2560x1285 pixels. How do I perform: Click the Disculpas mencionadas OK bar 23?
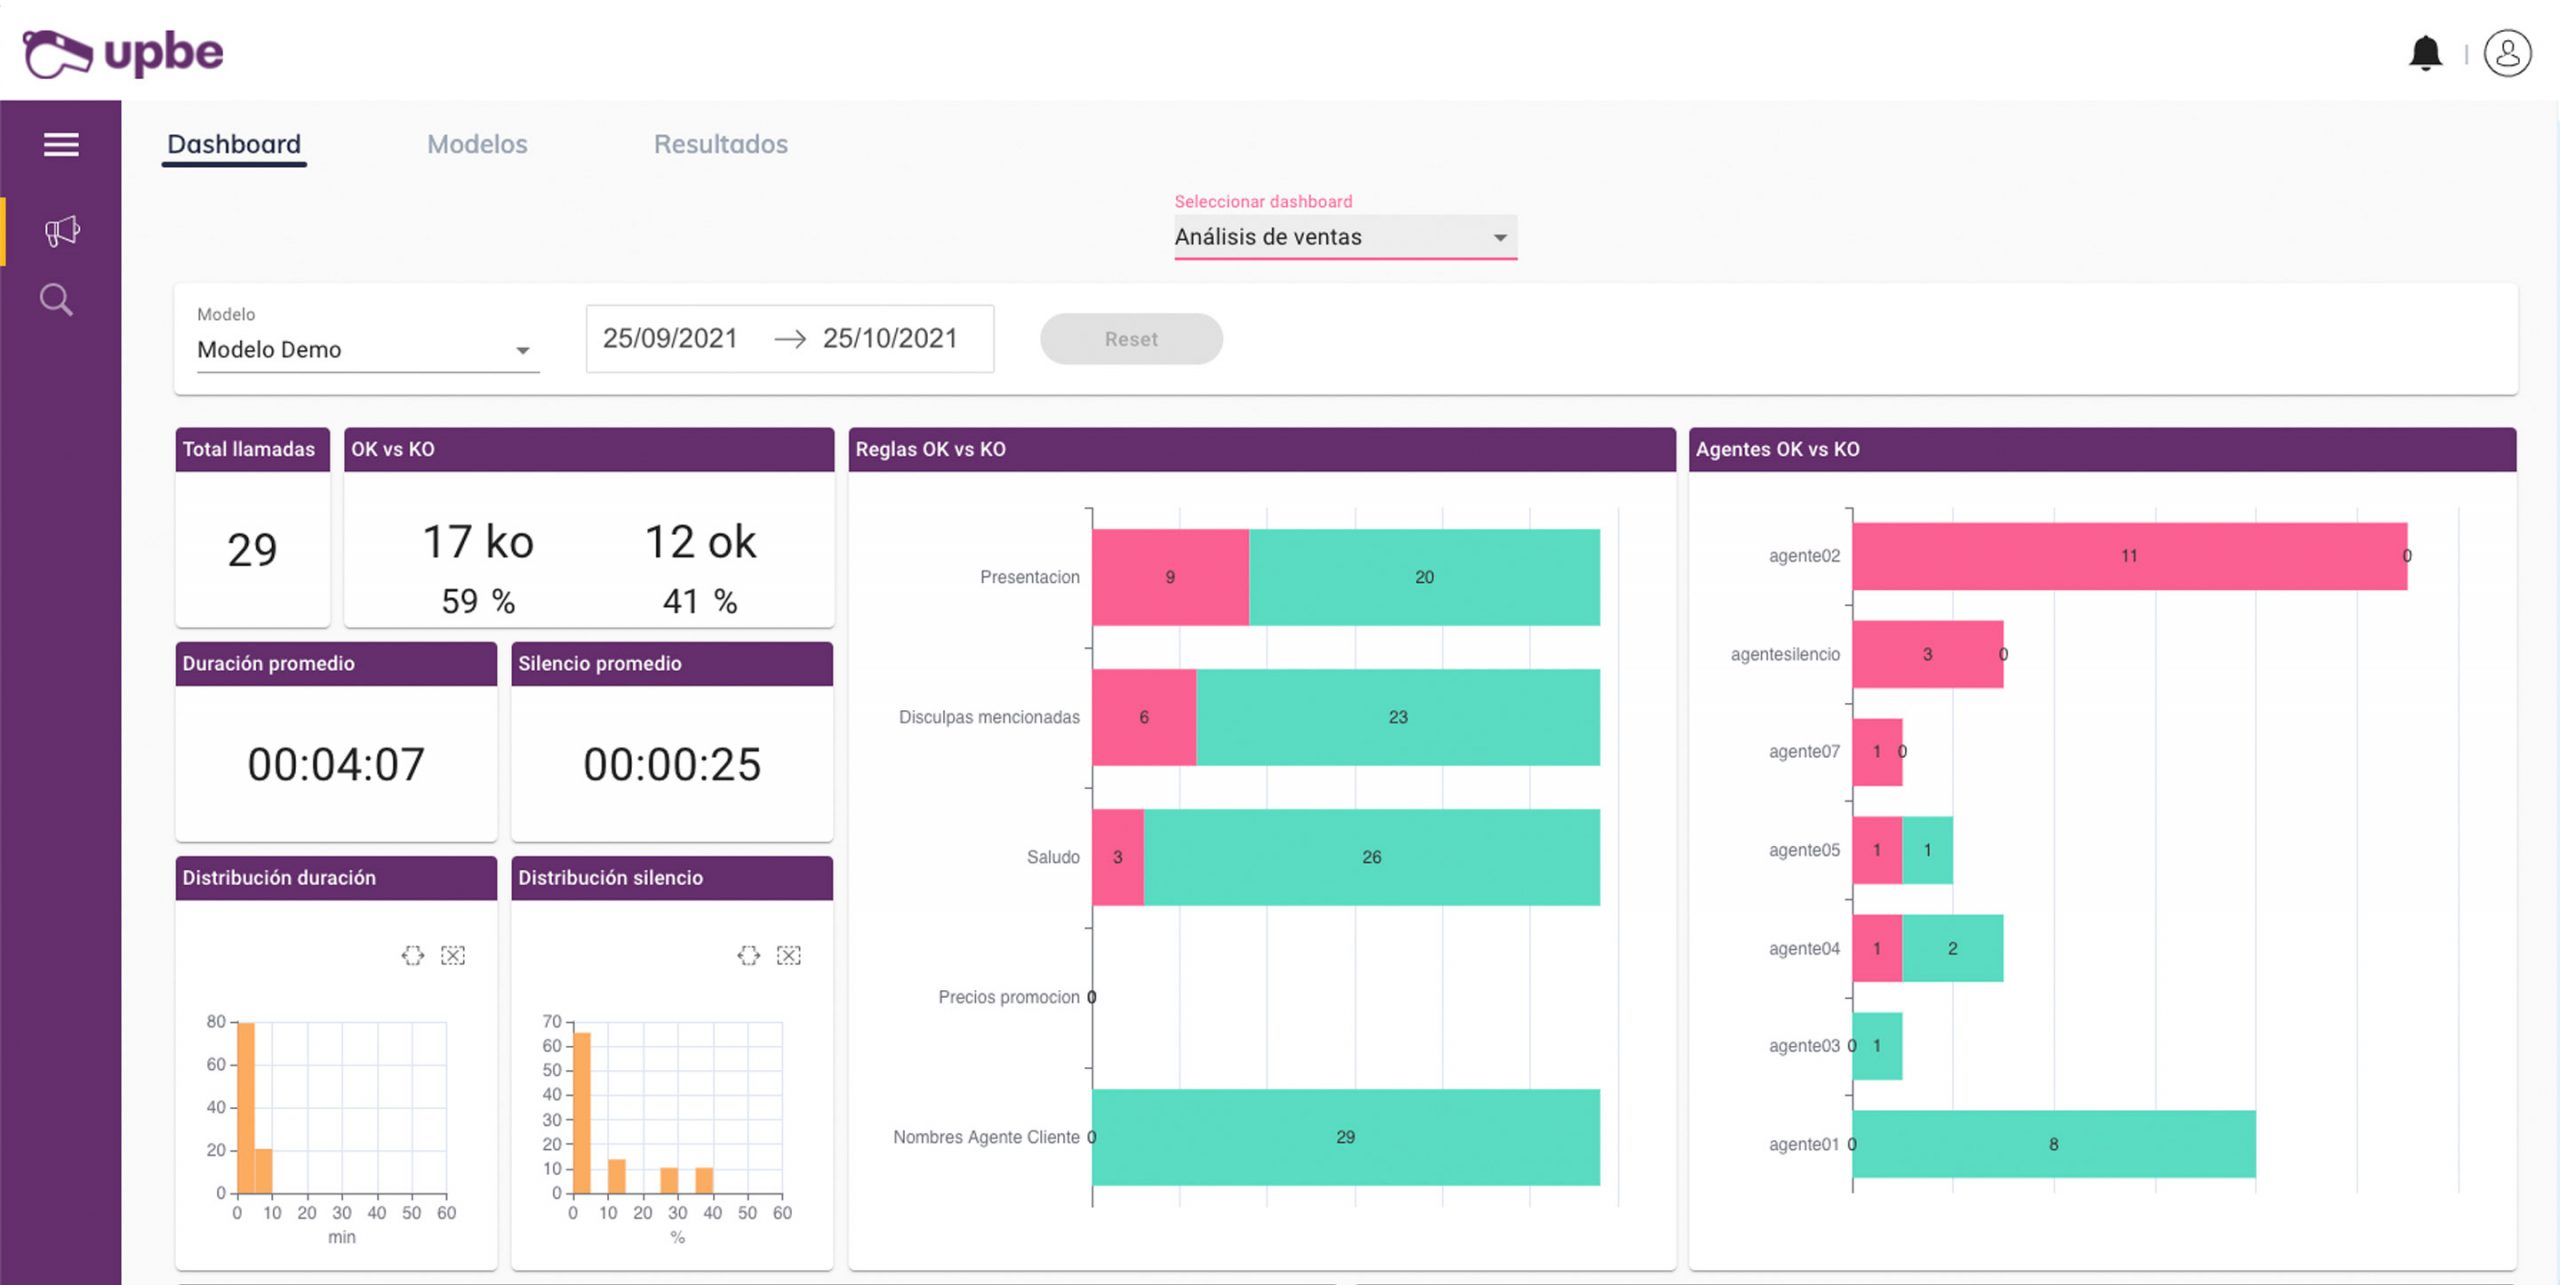point(1398,717)
